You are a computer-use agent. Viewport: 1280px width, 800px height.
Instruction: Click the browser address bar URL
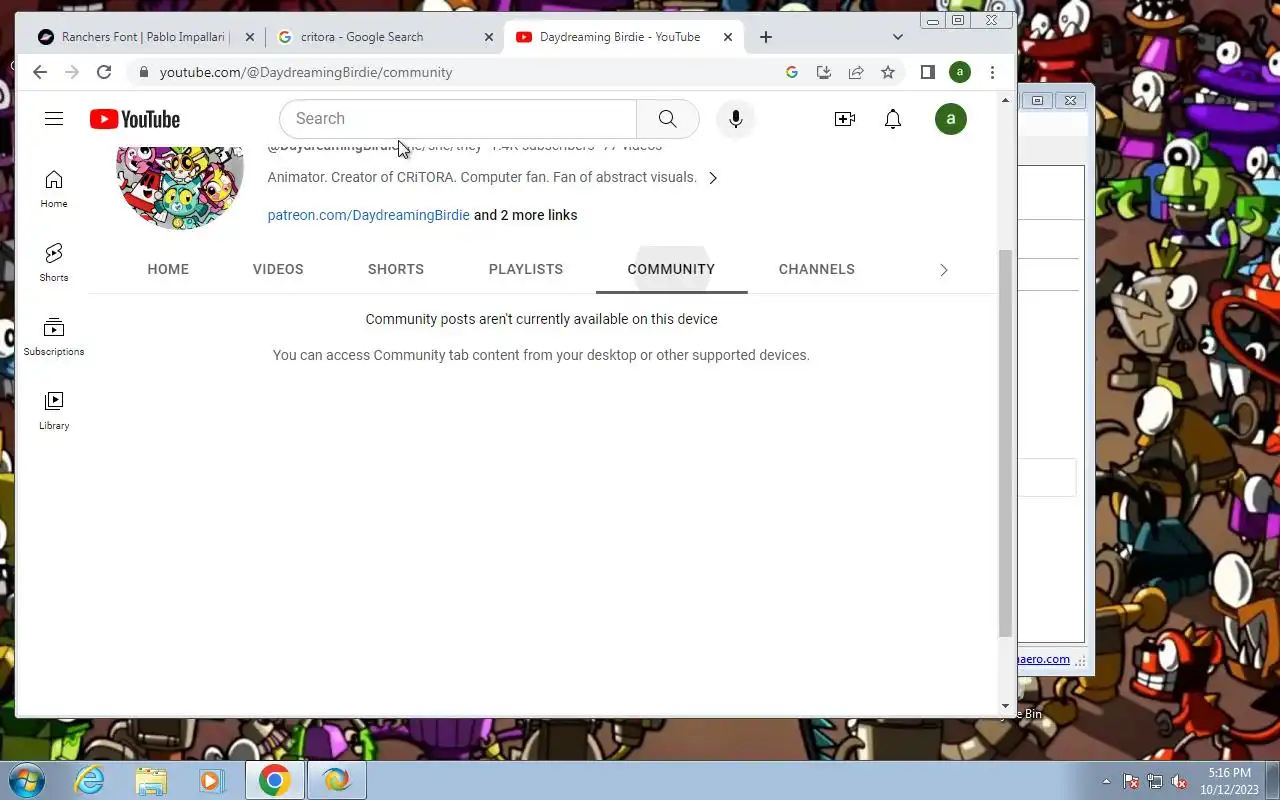[x=306, y=72]
